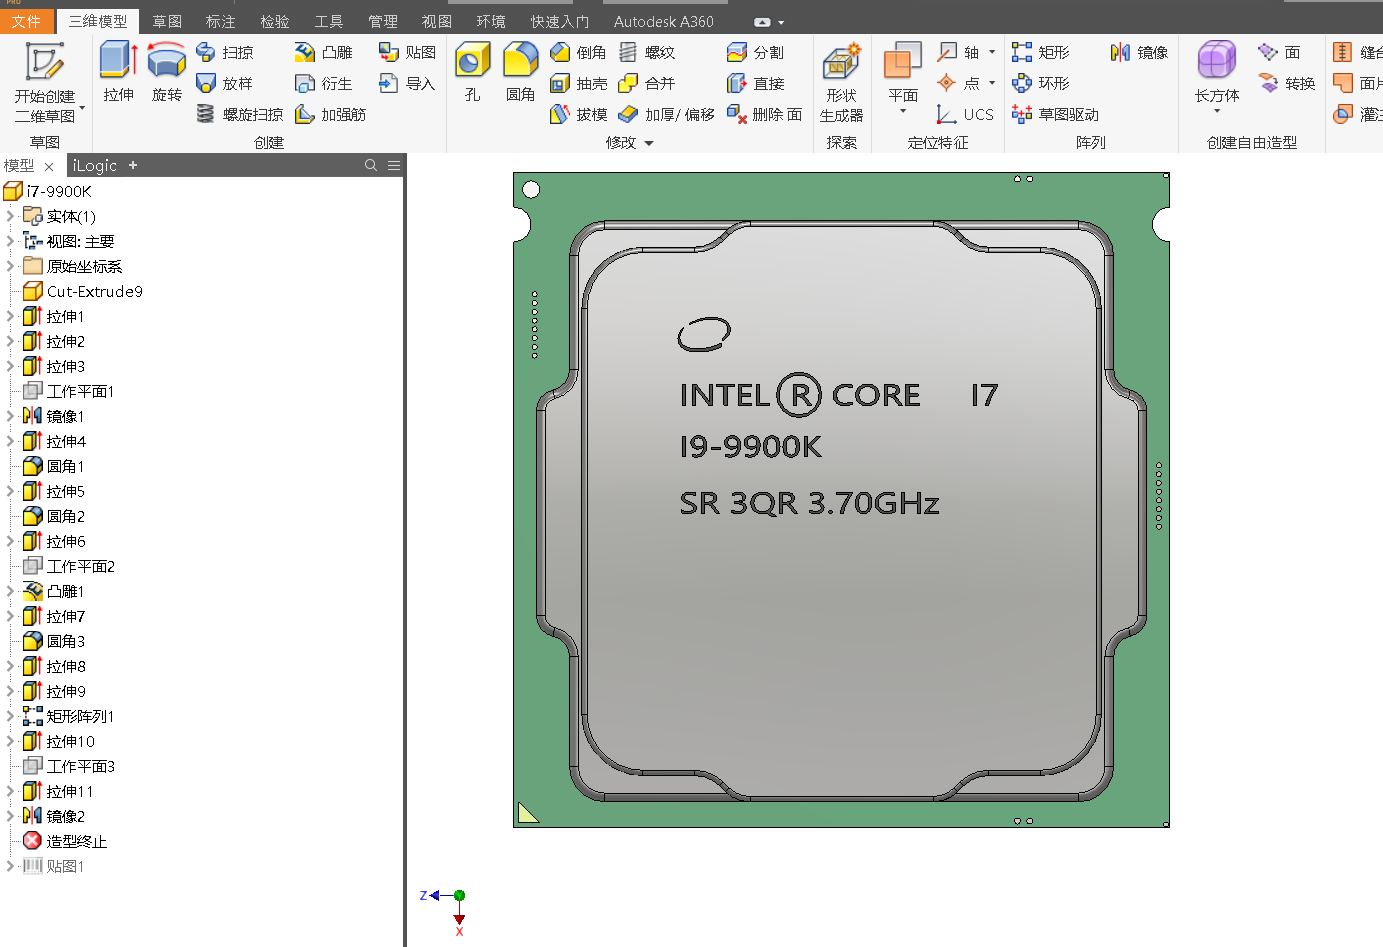1383x947 pixels.
Task: Select the Rectangular pattern (矩形) tool
Action: coord(1041,52)
